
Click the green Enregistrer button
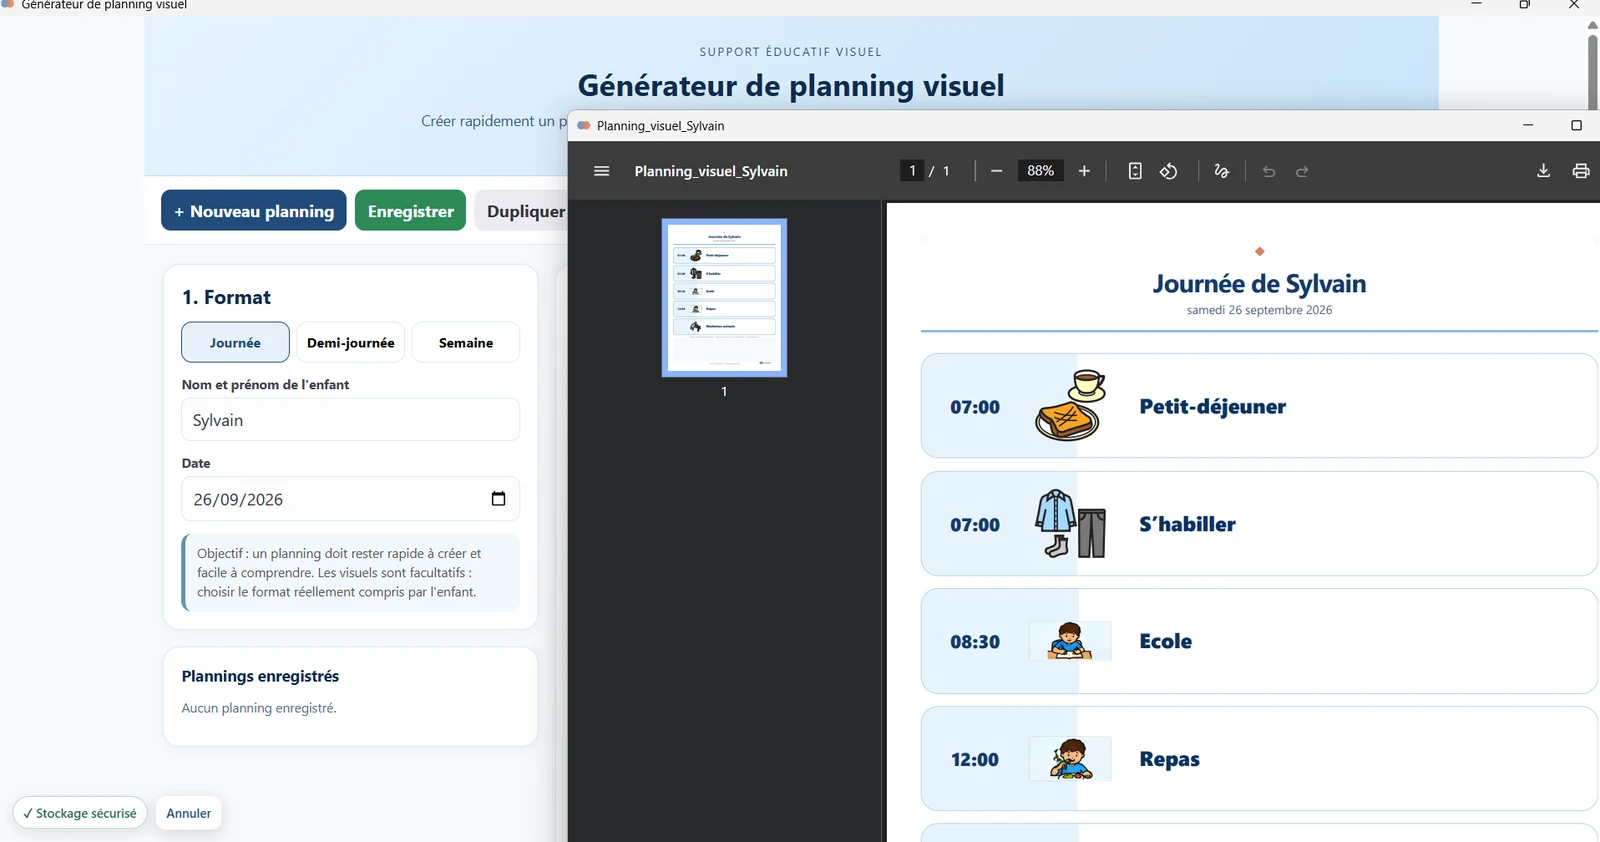(410, 210)
